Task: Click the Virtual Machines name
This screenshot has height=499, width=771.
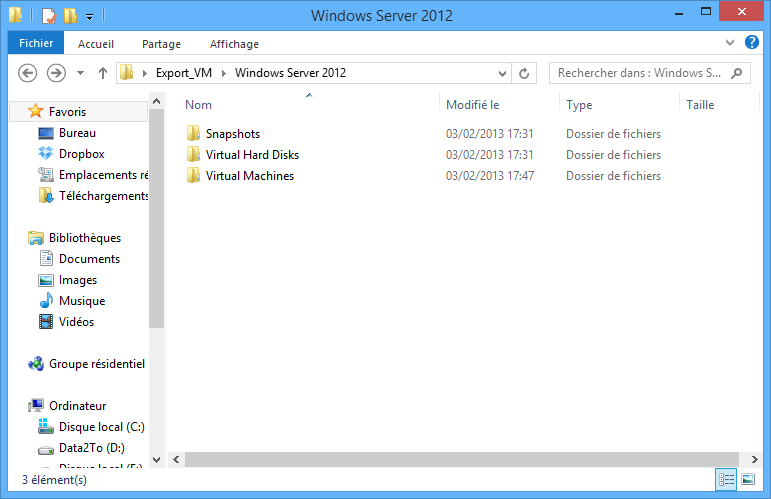Action: click(x=250, y=176)
